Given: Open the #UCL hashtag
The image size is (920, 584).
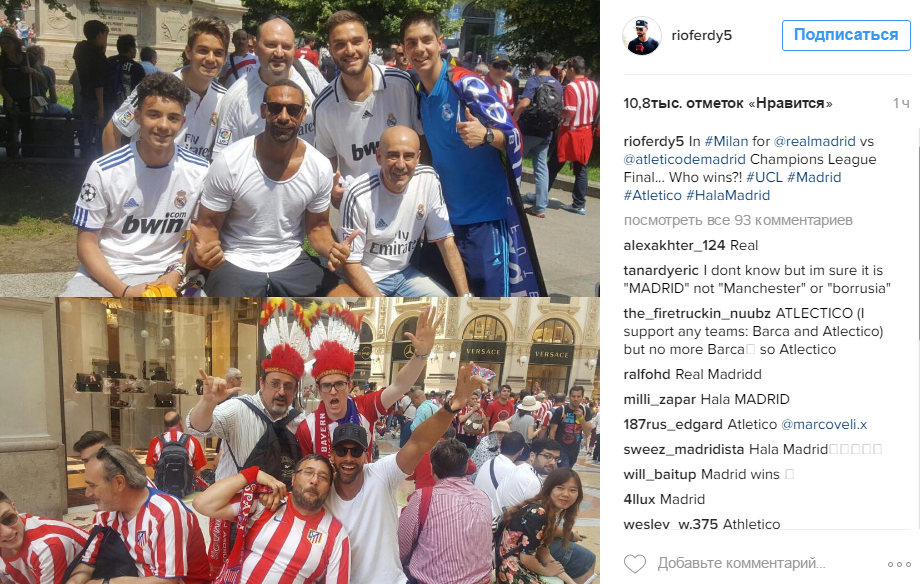Looking at the screenshot, I should tap(764, 177).
